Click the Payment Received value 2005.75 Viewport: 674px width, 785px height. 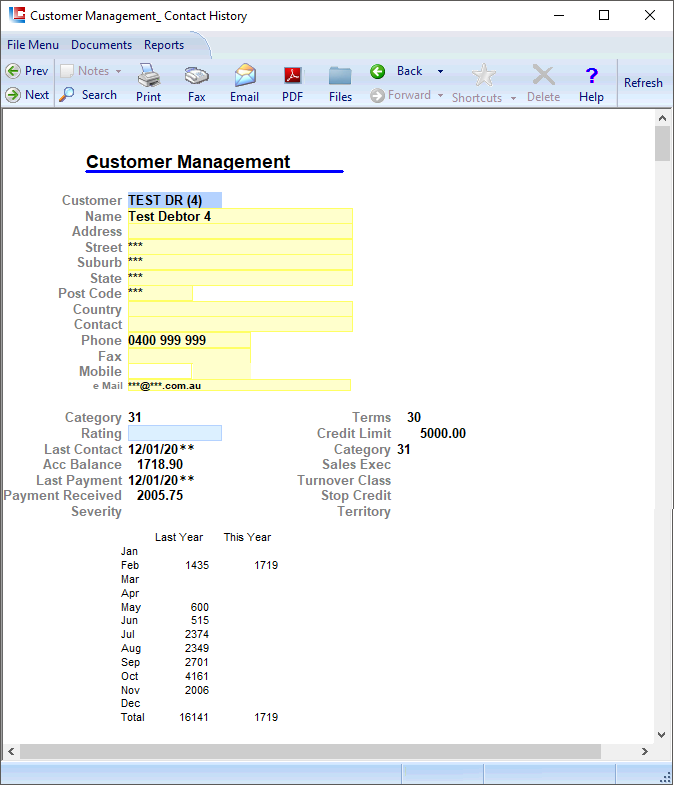[x=160, y=495]
